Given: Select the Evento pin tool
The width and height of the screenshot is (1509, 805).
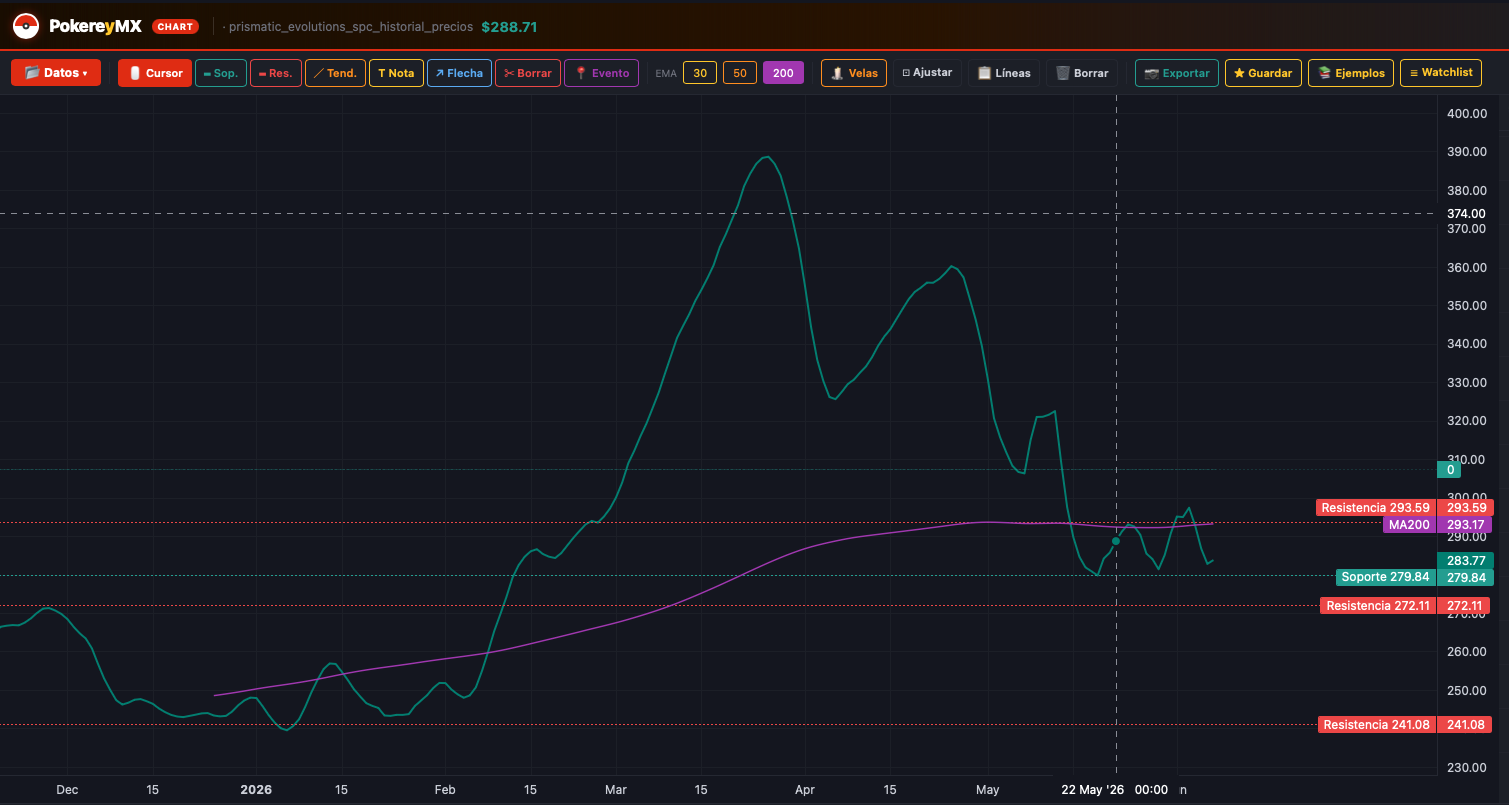Looking at the screenshot, I should tap(602, 73).
